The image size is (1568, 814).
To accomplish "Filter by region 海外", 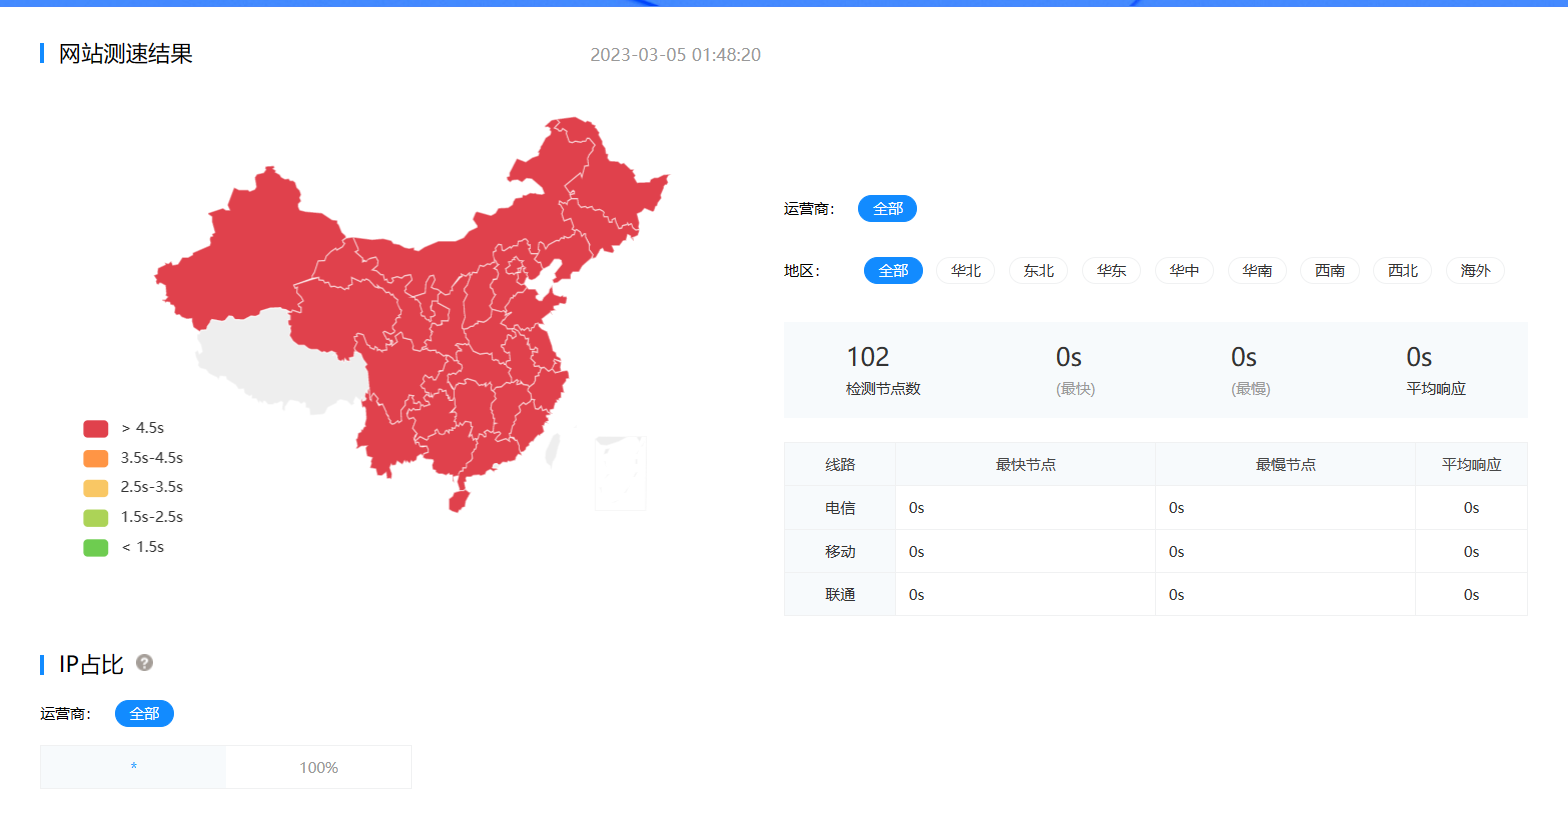I will click(x=1475, y=271).
